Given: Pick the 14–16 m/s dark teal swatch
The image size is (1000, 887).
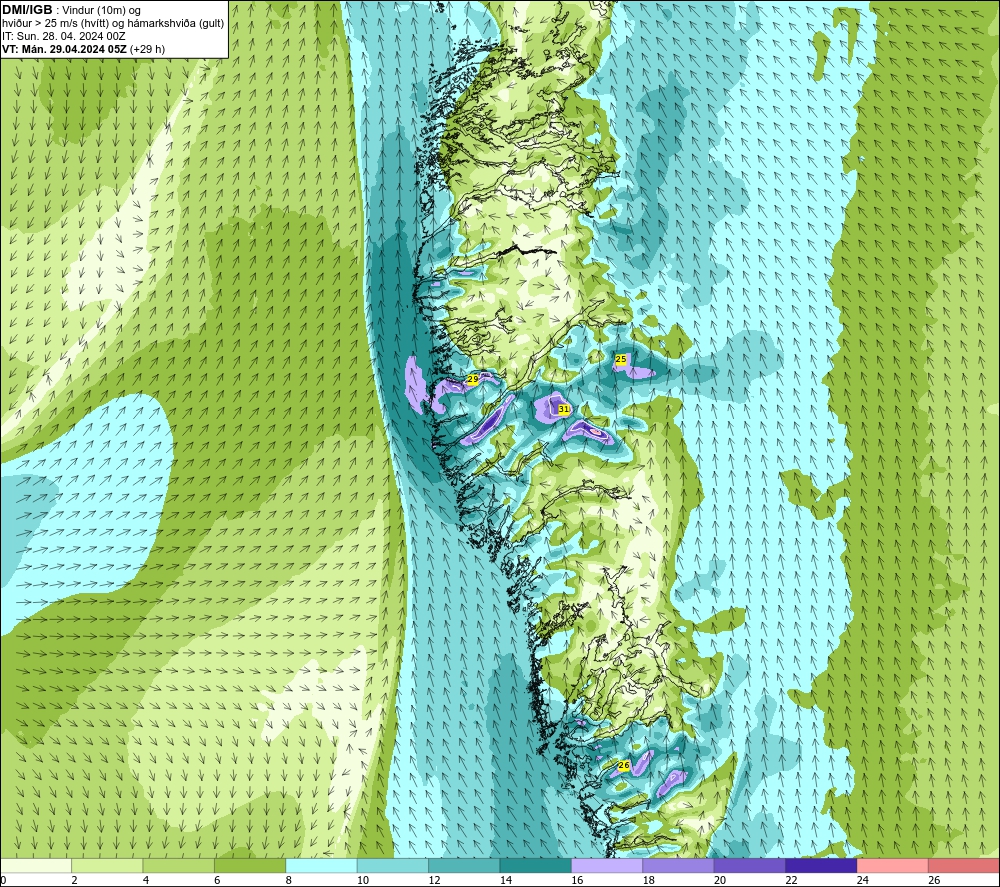Looking at the screenshot, I should click(x=536, y=865).
